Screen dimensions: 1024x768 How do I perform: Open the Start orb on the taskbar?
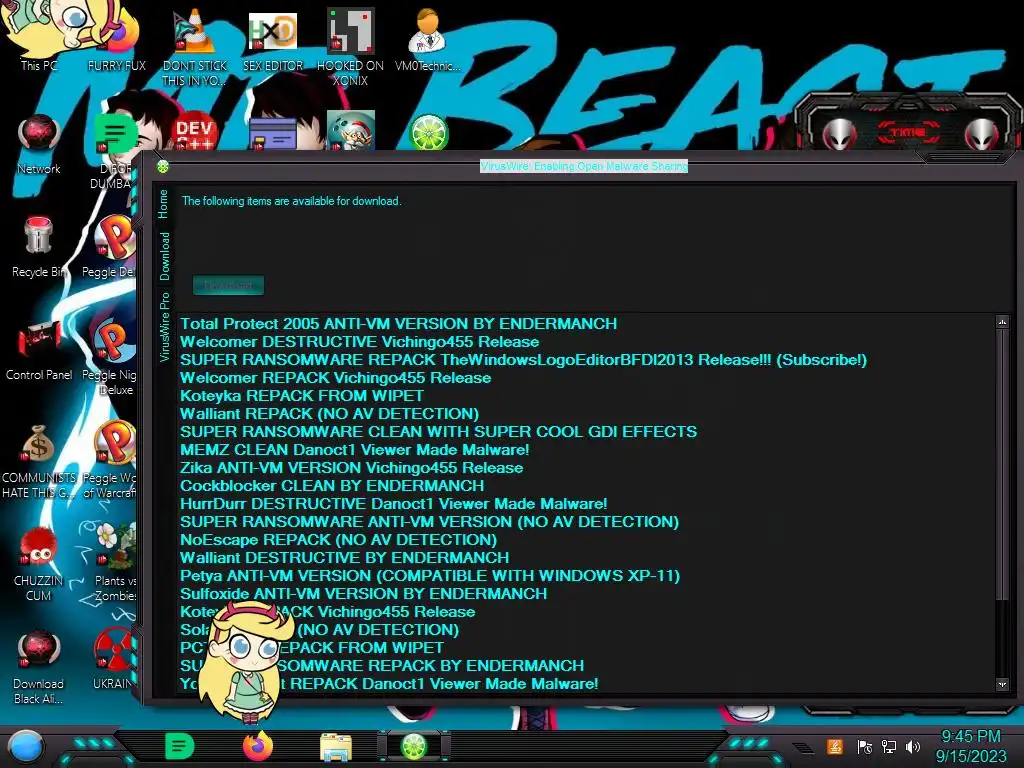[x=25, y=747]
